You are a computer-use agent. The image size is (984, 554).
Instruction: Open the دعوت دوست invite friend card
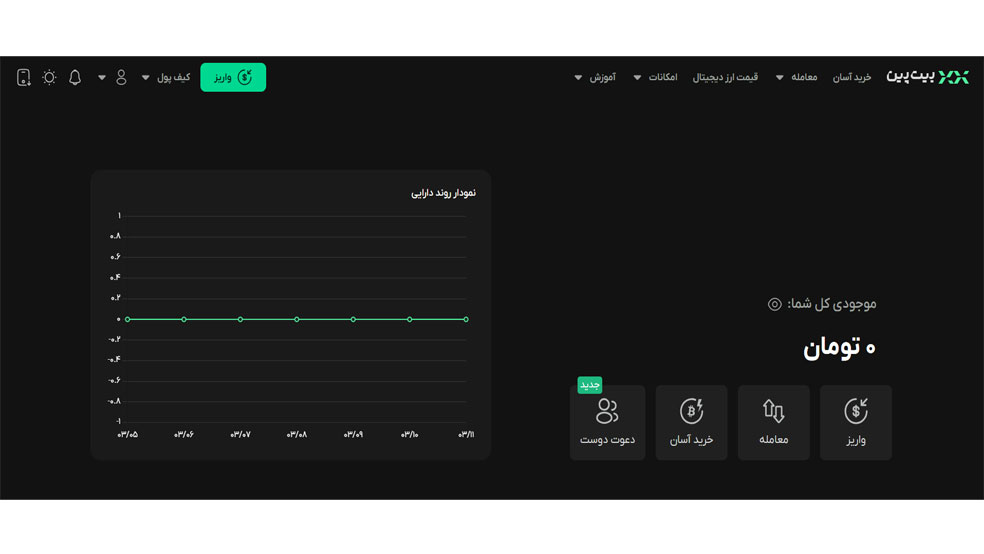click(x=607, y=422)
